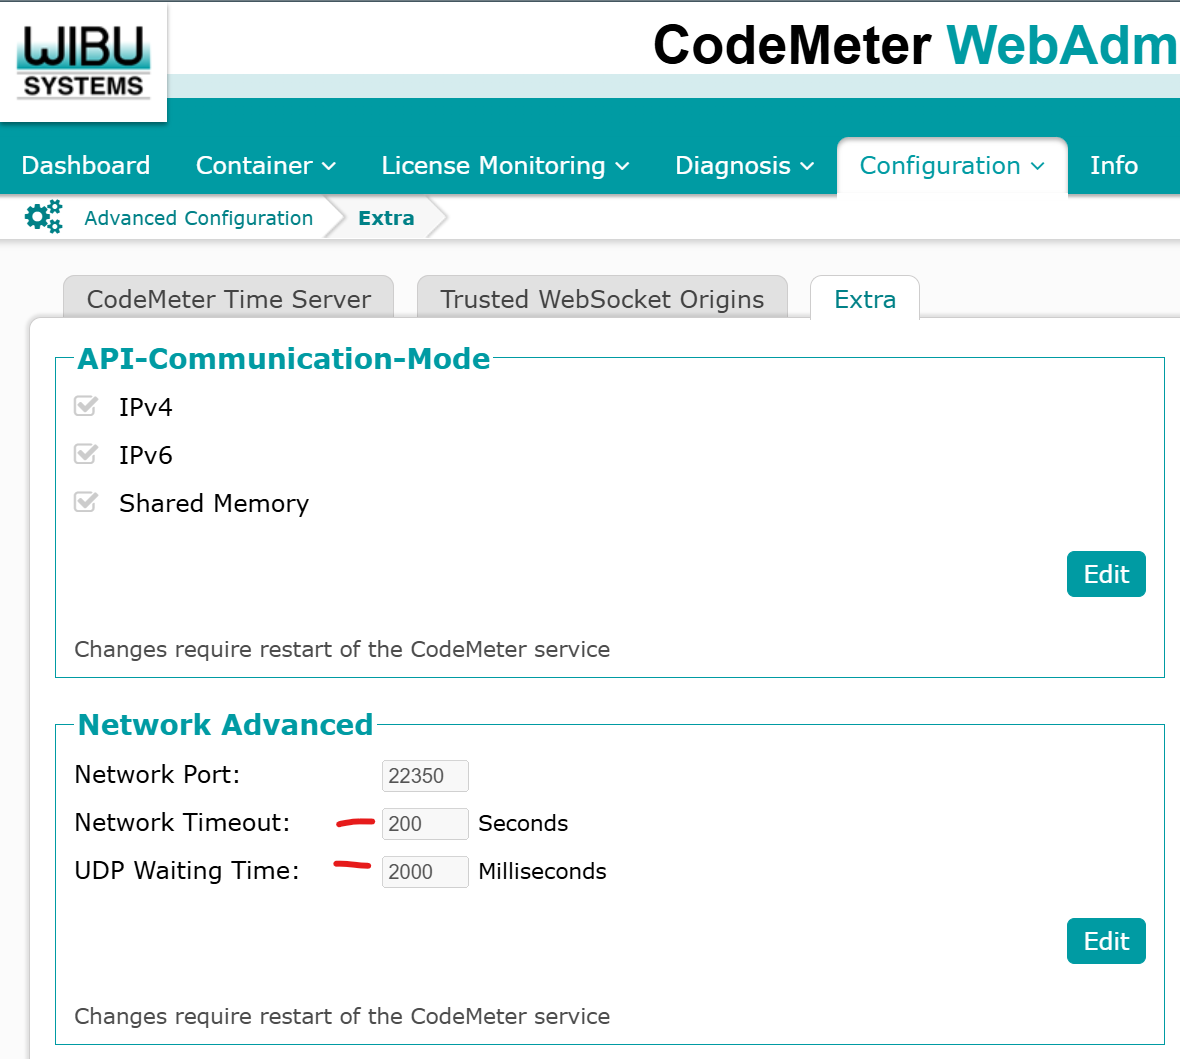
Task: Click restart notice under Network Advanced
Action: point(342,1016)
